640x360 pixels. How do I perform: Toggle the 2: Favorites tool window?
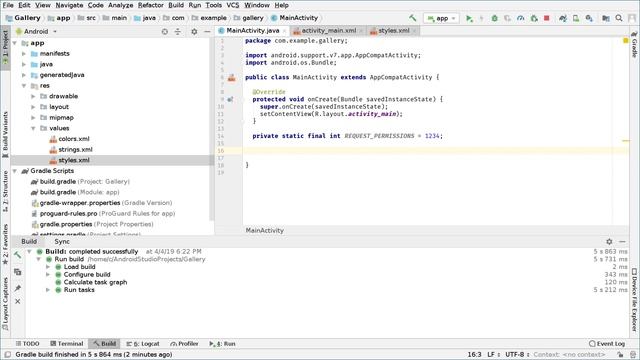coord(5,244)
